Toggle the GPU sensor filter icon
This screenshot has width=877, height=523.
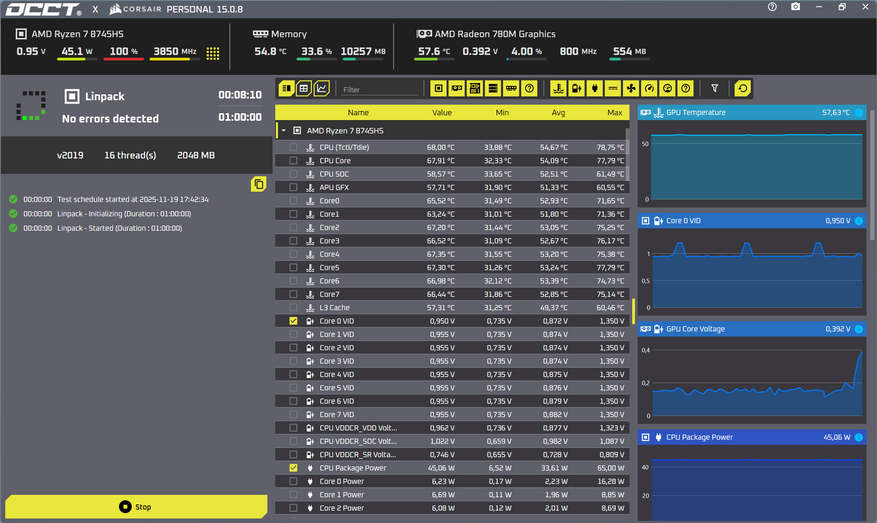click(x=456, y=88)
